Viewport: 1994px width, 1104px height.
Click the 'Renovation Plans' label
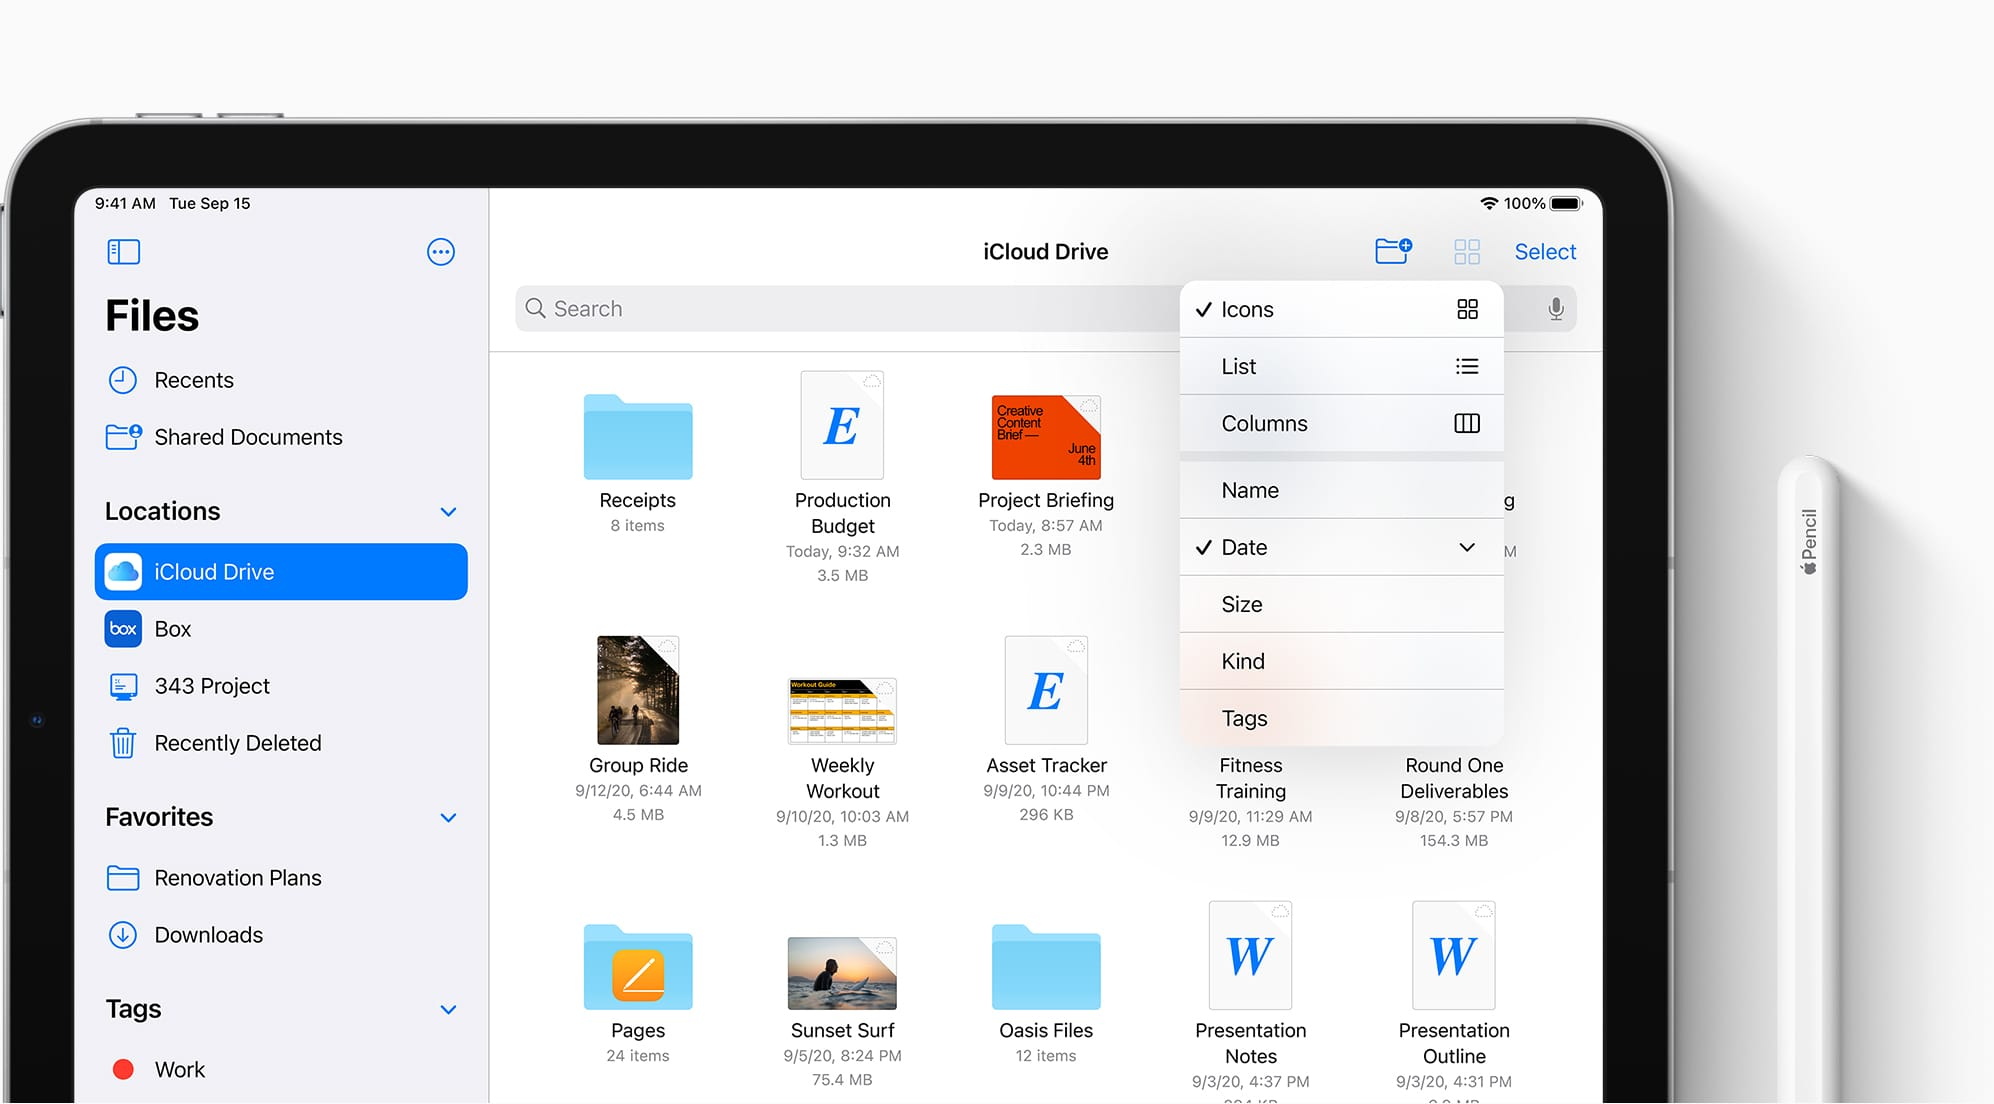click(238, 878)
